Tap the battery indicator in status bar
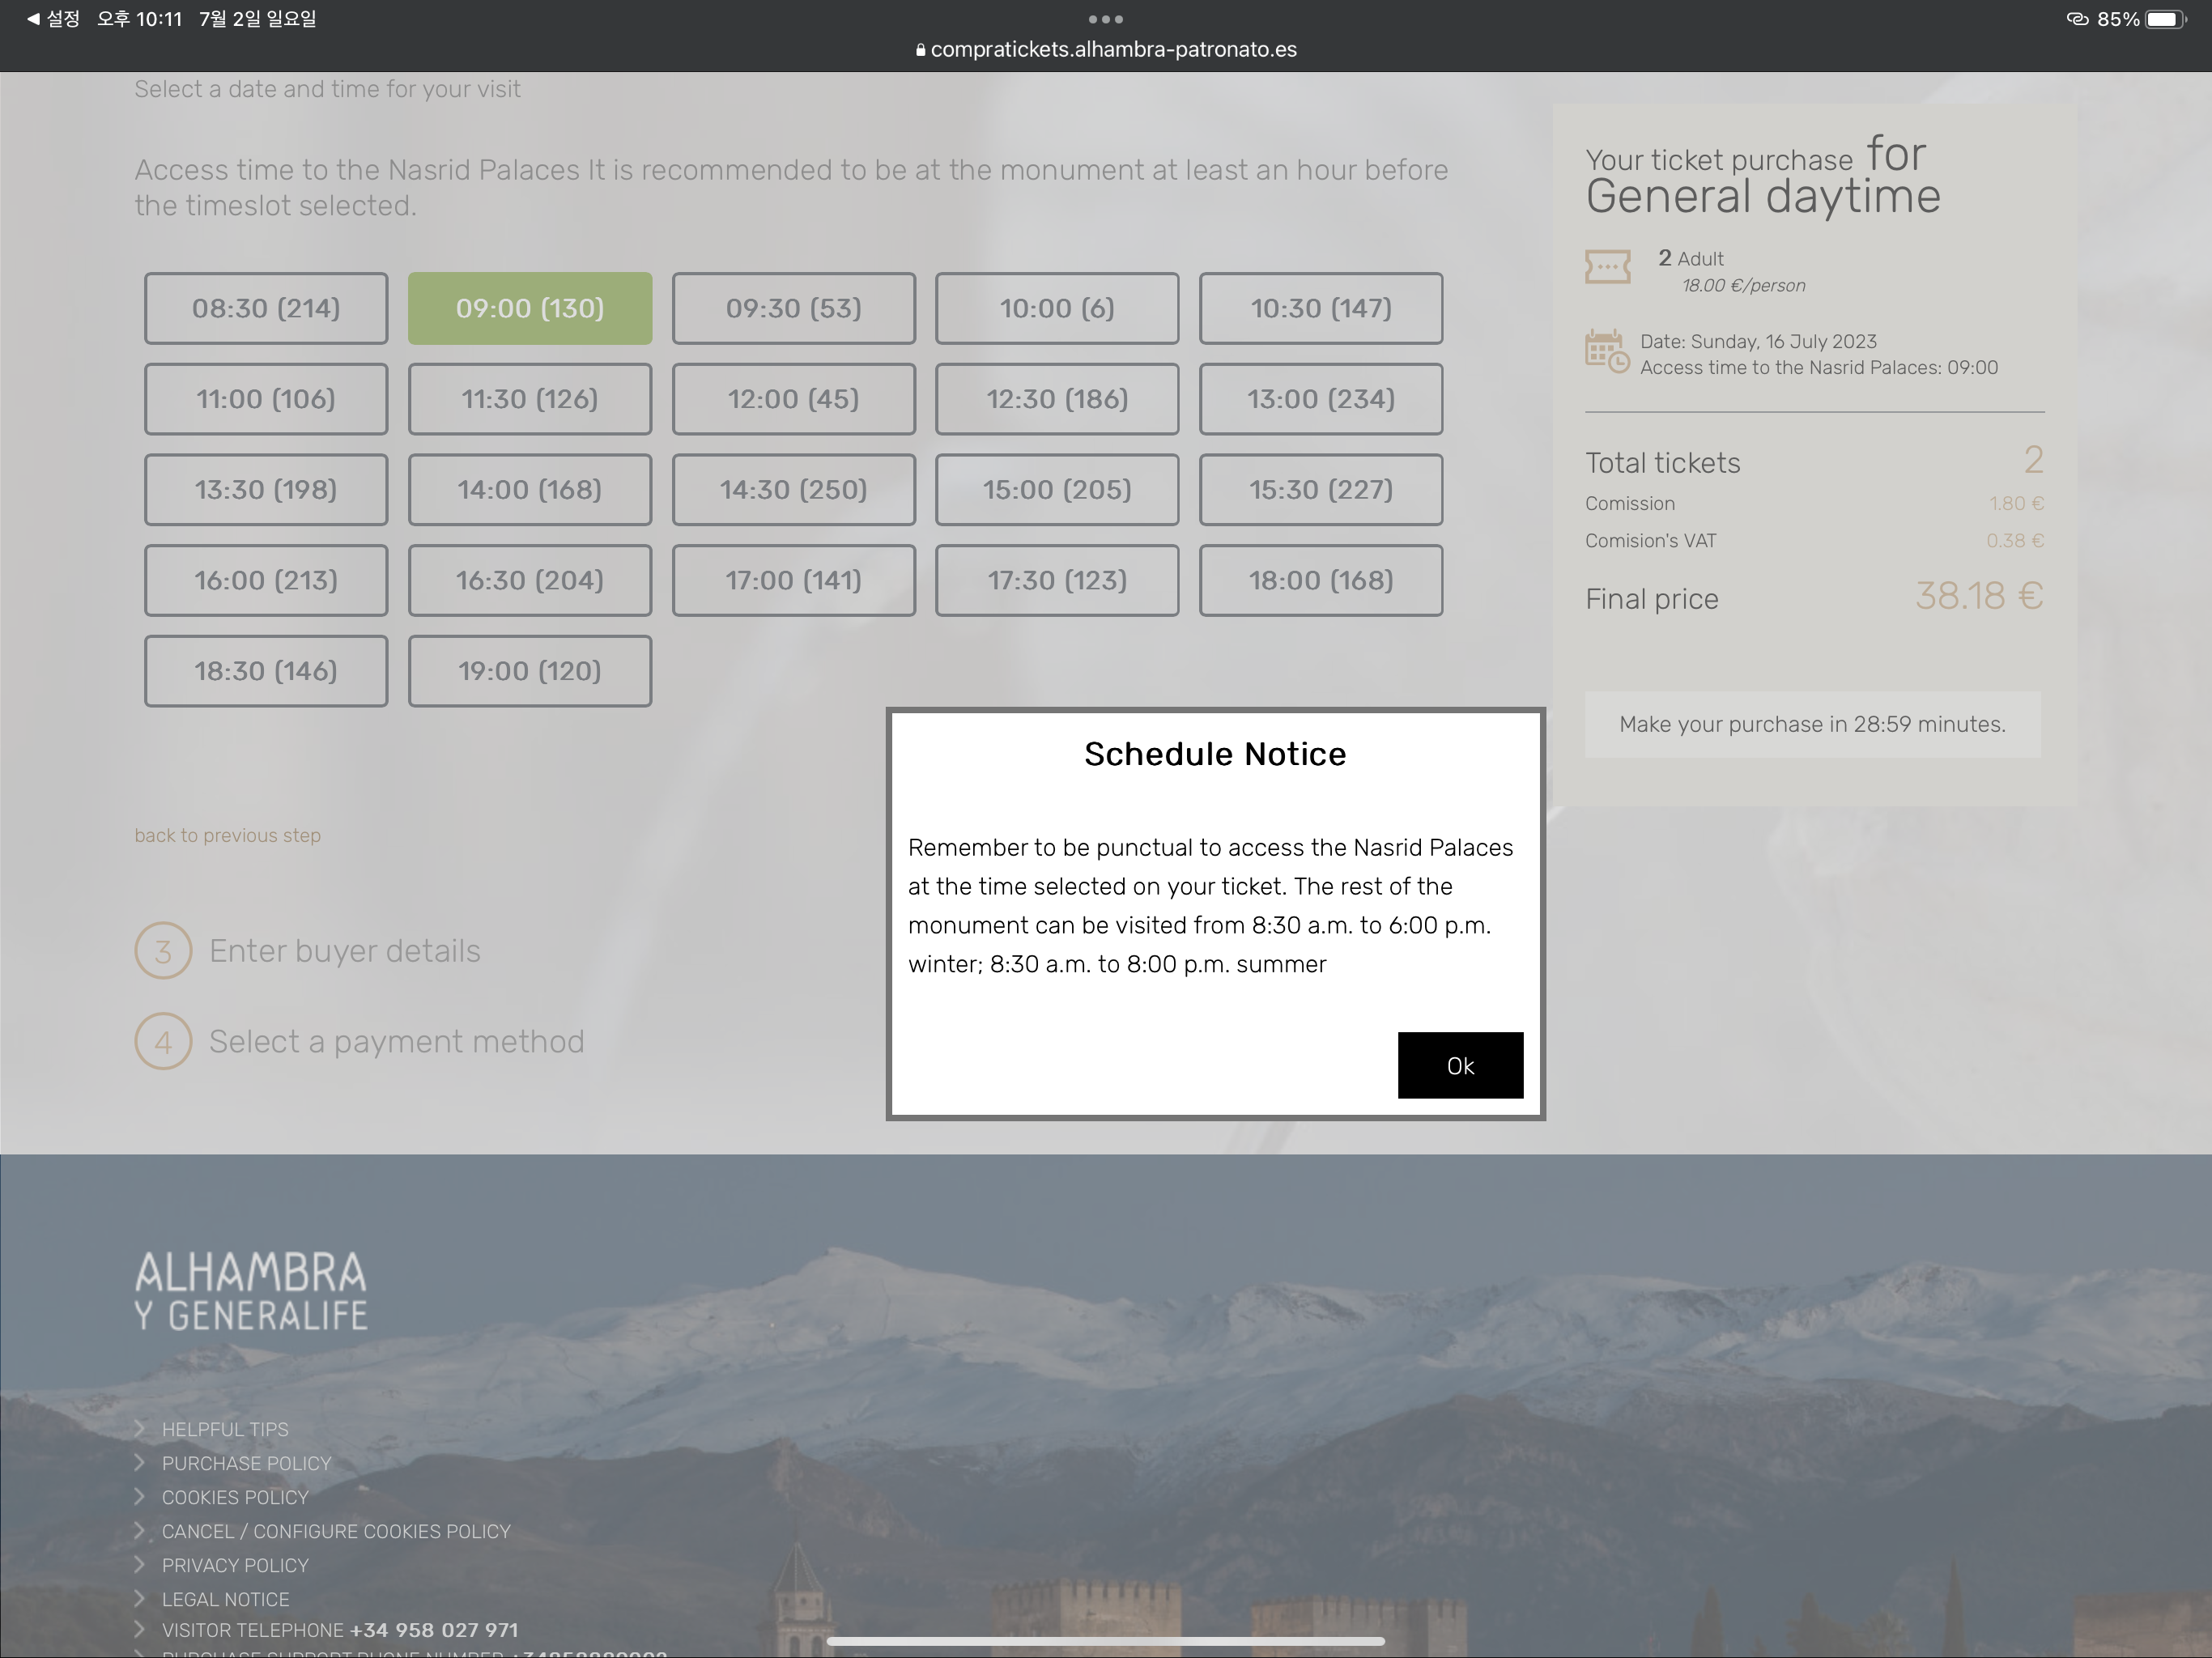 click(x=2165, y=19)
